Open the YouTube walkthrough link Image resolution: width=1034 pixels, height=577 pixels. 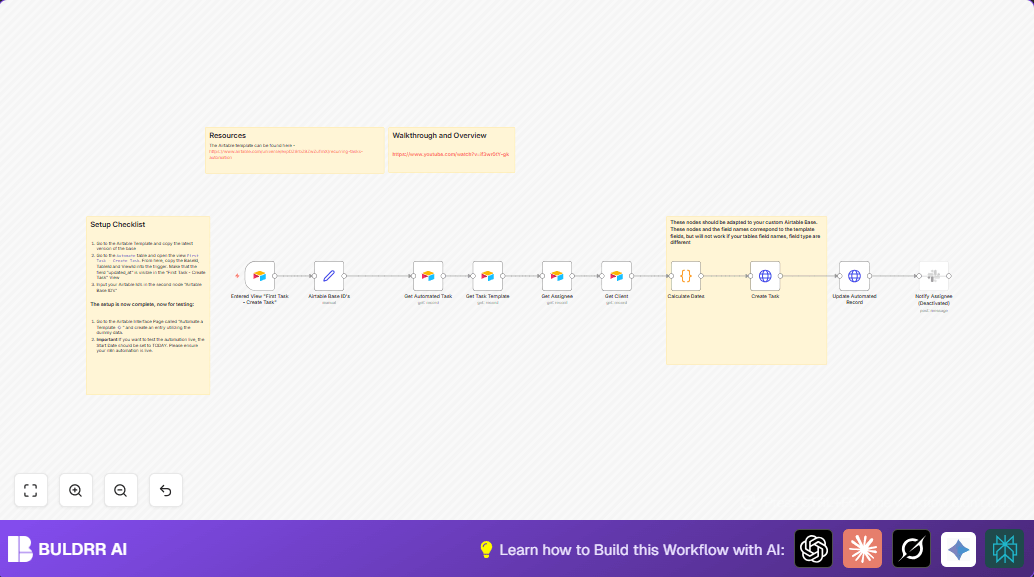click(450, 154)
